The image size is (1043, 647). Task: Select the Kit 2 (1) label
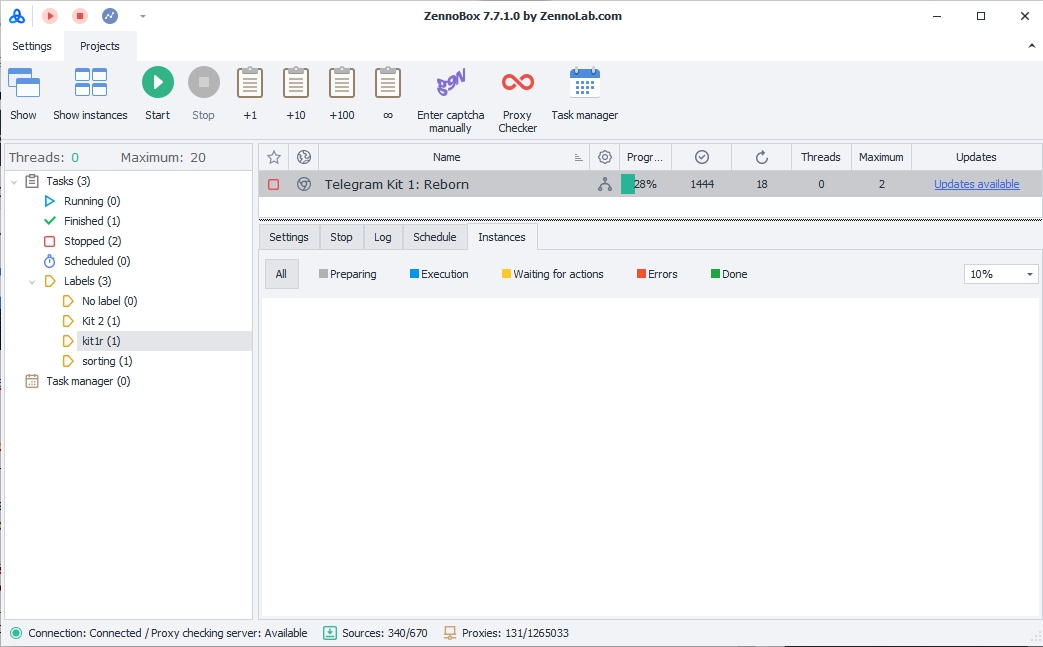coord(101,321)
